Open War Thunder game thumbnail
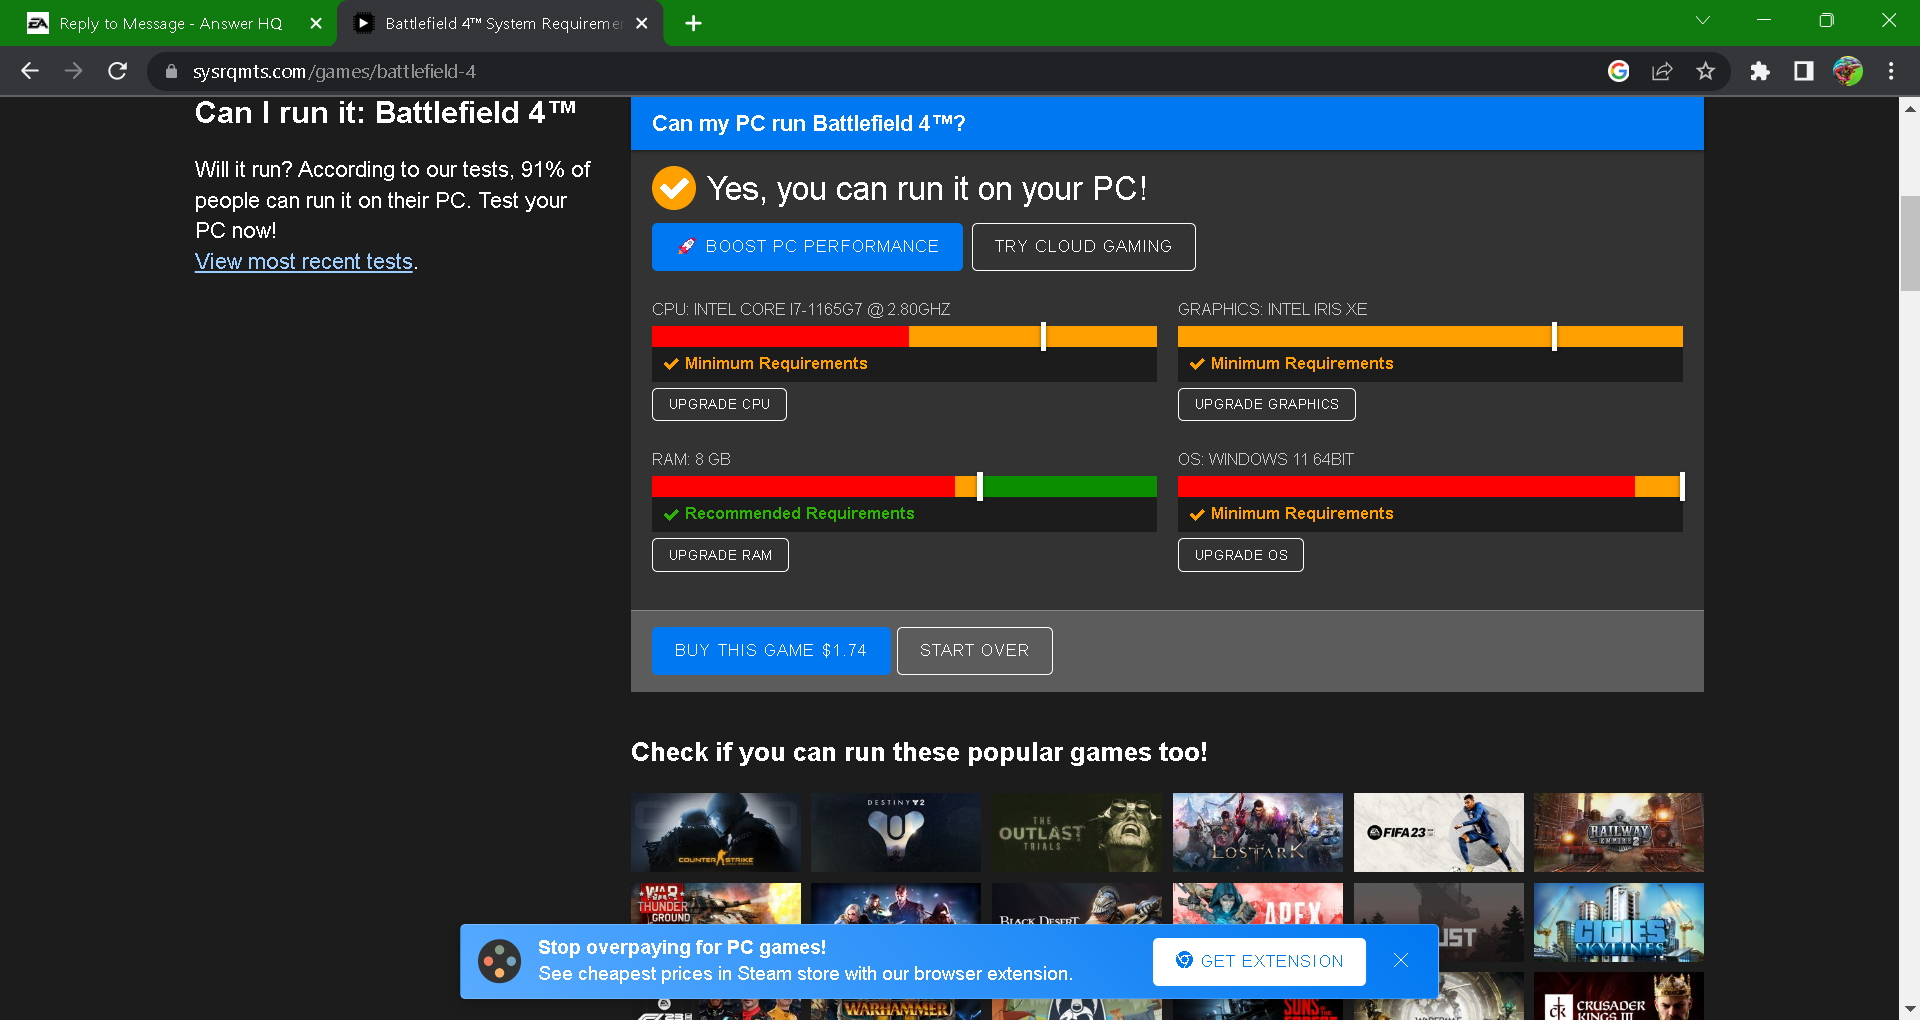Viewport: 1920px width, 1020px height. tap(716, 903)
